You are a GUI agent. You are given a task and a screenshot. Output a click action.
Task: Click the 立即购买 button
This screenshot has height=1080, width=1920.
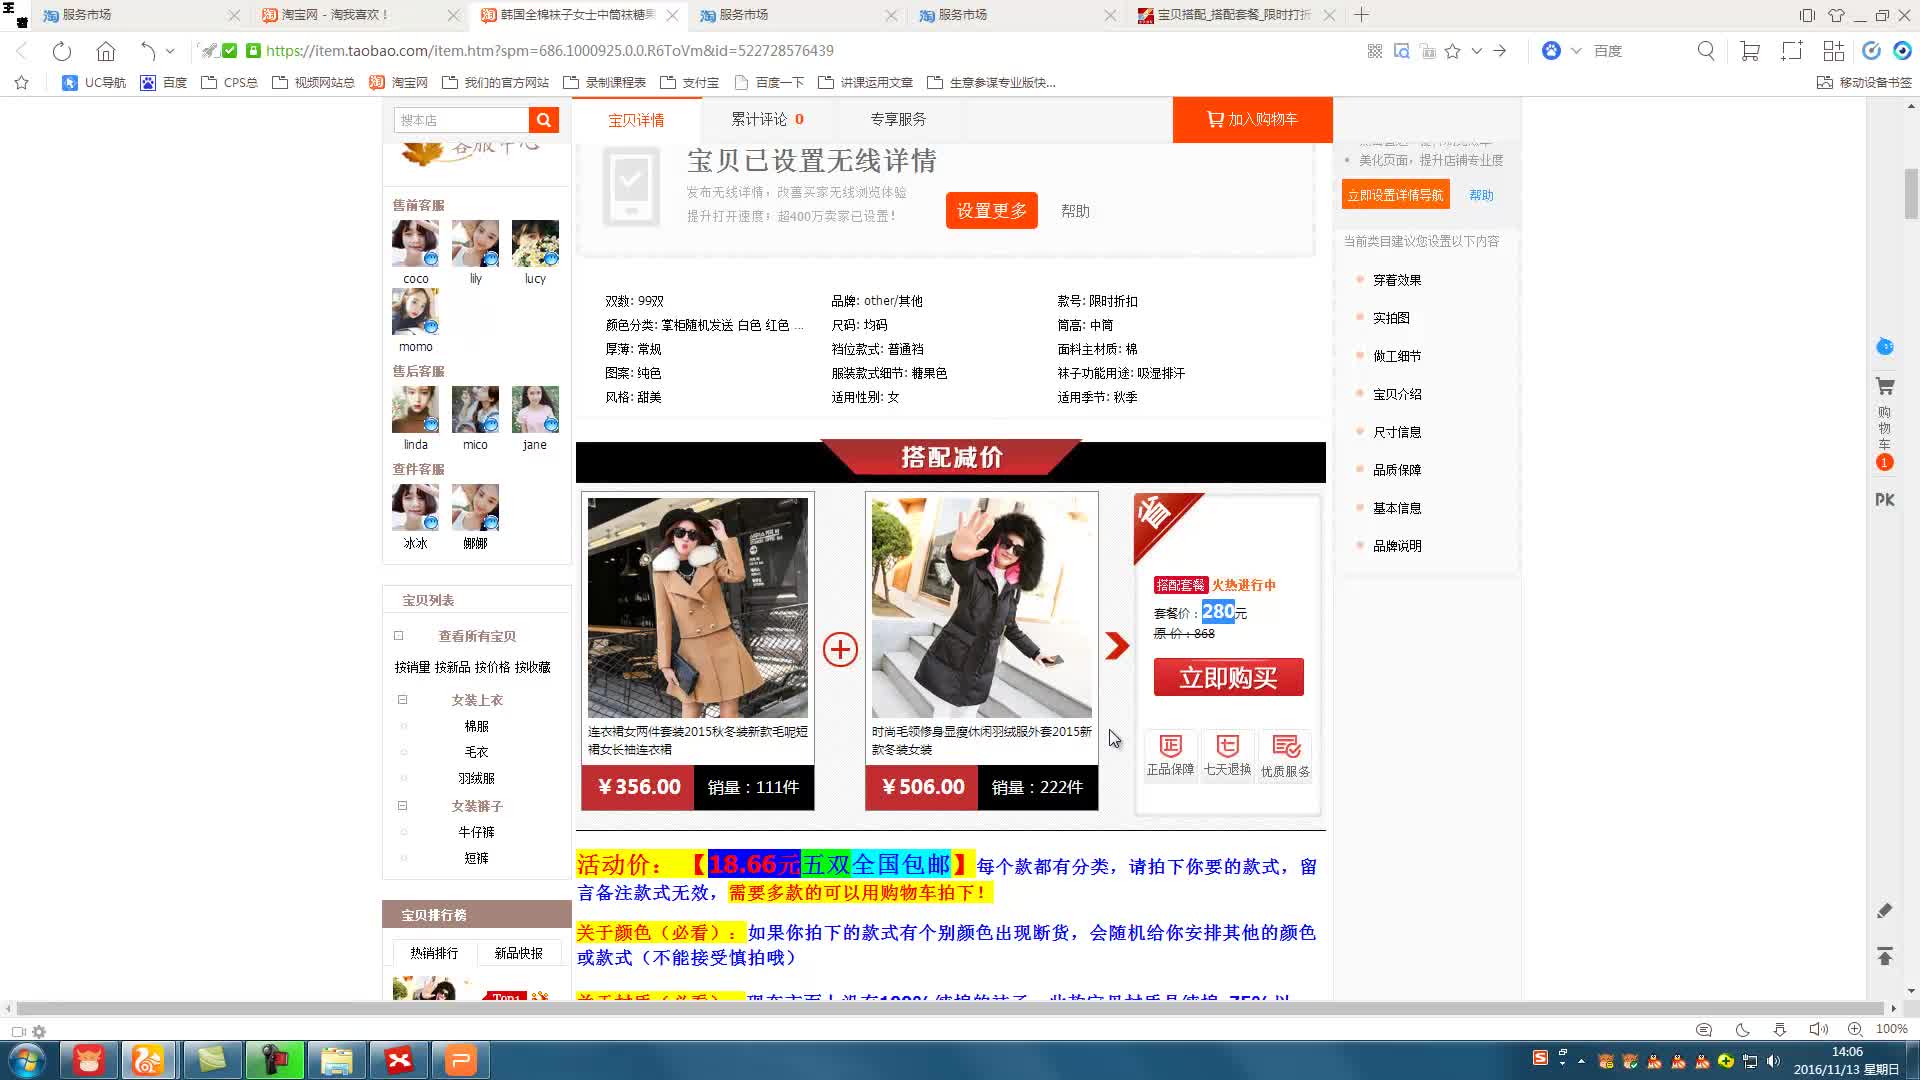1228,677
